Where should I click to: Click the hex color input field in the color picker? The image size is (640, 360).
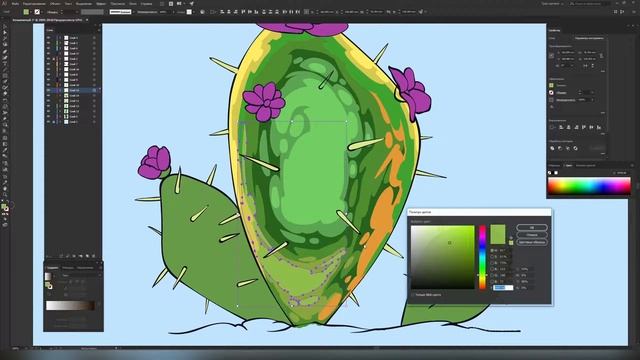(x=503, y=288)
